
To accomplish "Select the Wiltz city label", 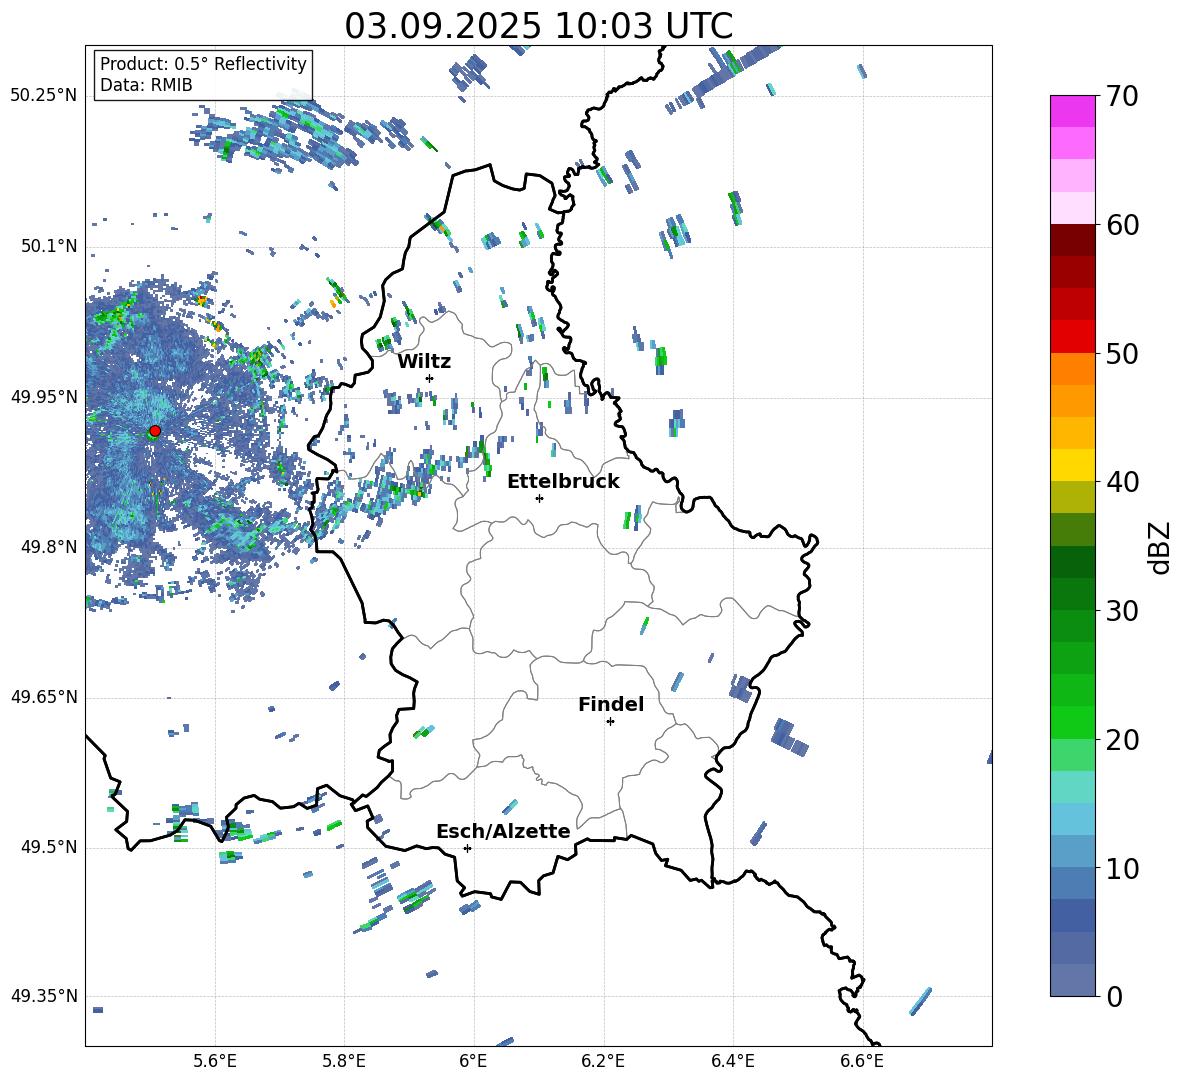I will tap(424, 362).
